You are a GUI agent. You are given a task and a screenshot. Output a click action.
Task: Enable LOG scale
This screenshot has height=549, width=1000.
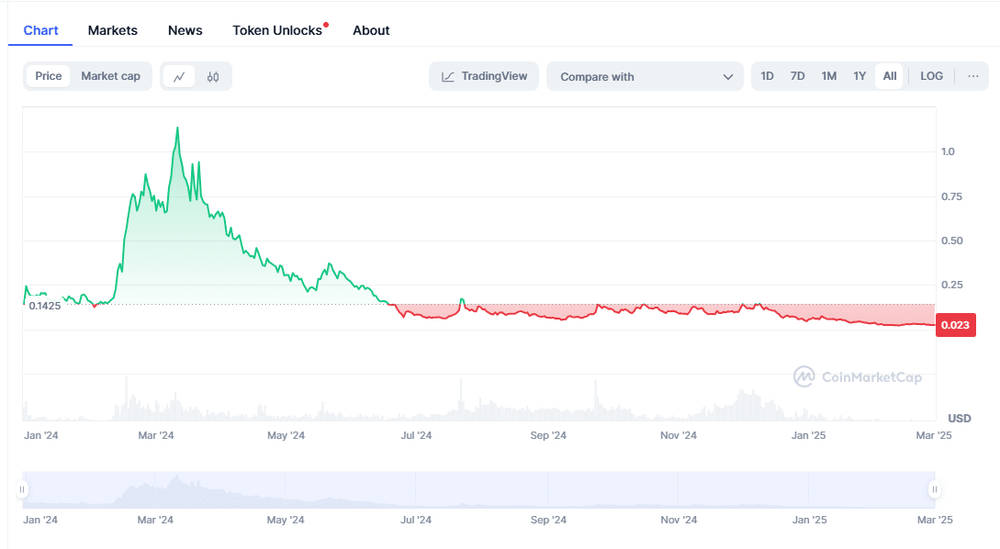click(x=931, y=76)
